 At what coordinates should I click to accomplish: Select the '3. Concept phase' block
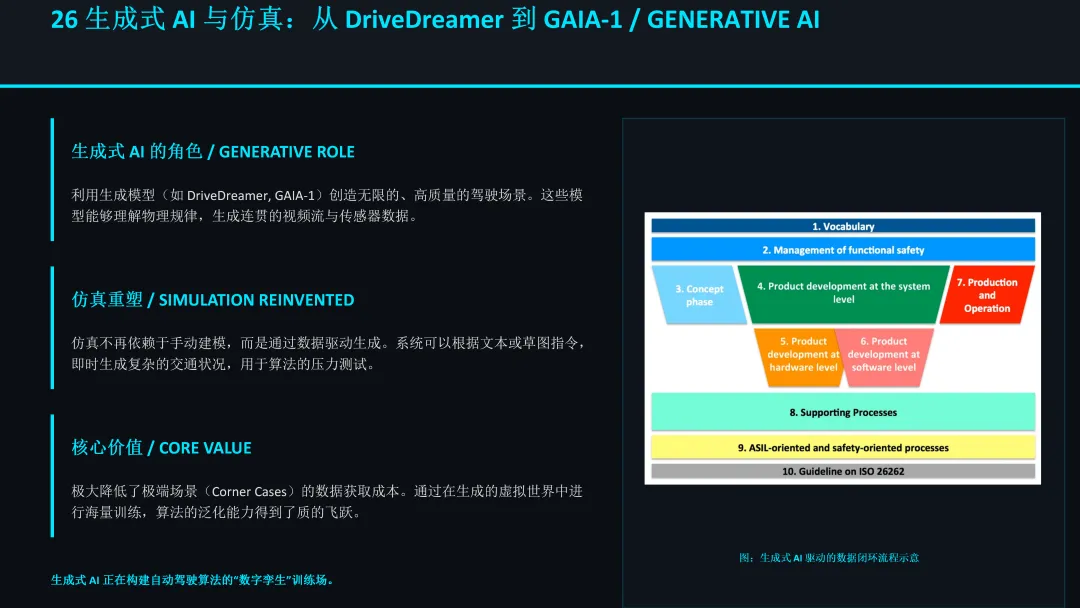[x=699, y=295]
